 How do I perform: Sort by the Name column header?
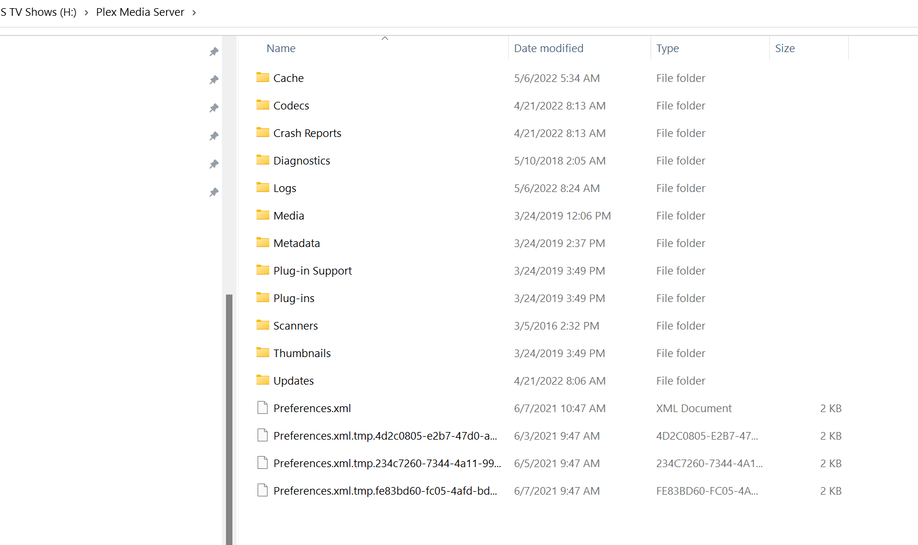[x=281, y=49]
